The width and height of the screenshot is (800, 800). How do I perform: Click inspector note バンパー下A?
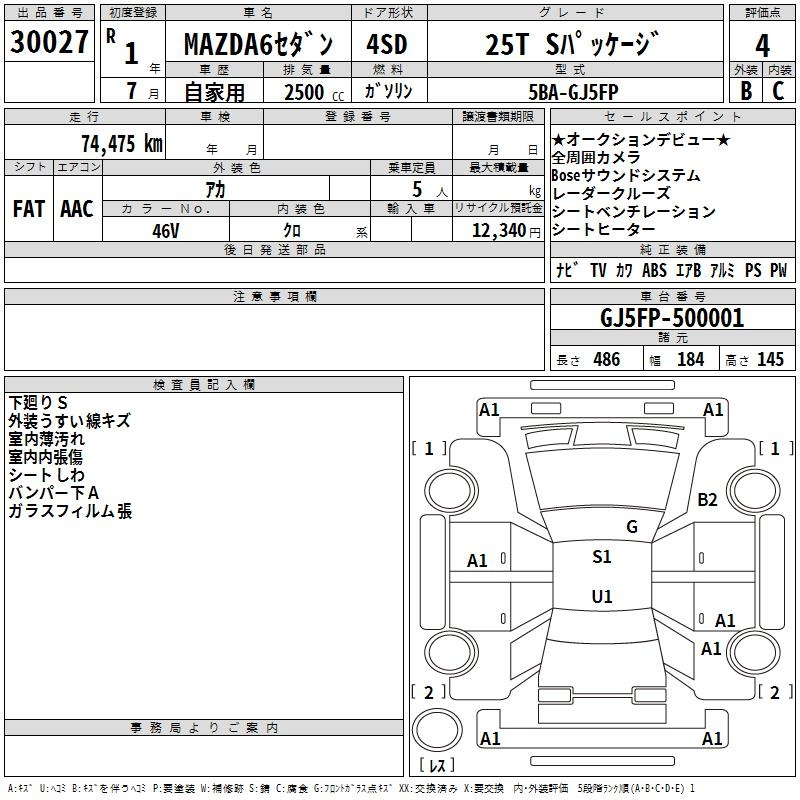point(54,492)
